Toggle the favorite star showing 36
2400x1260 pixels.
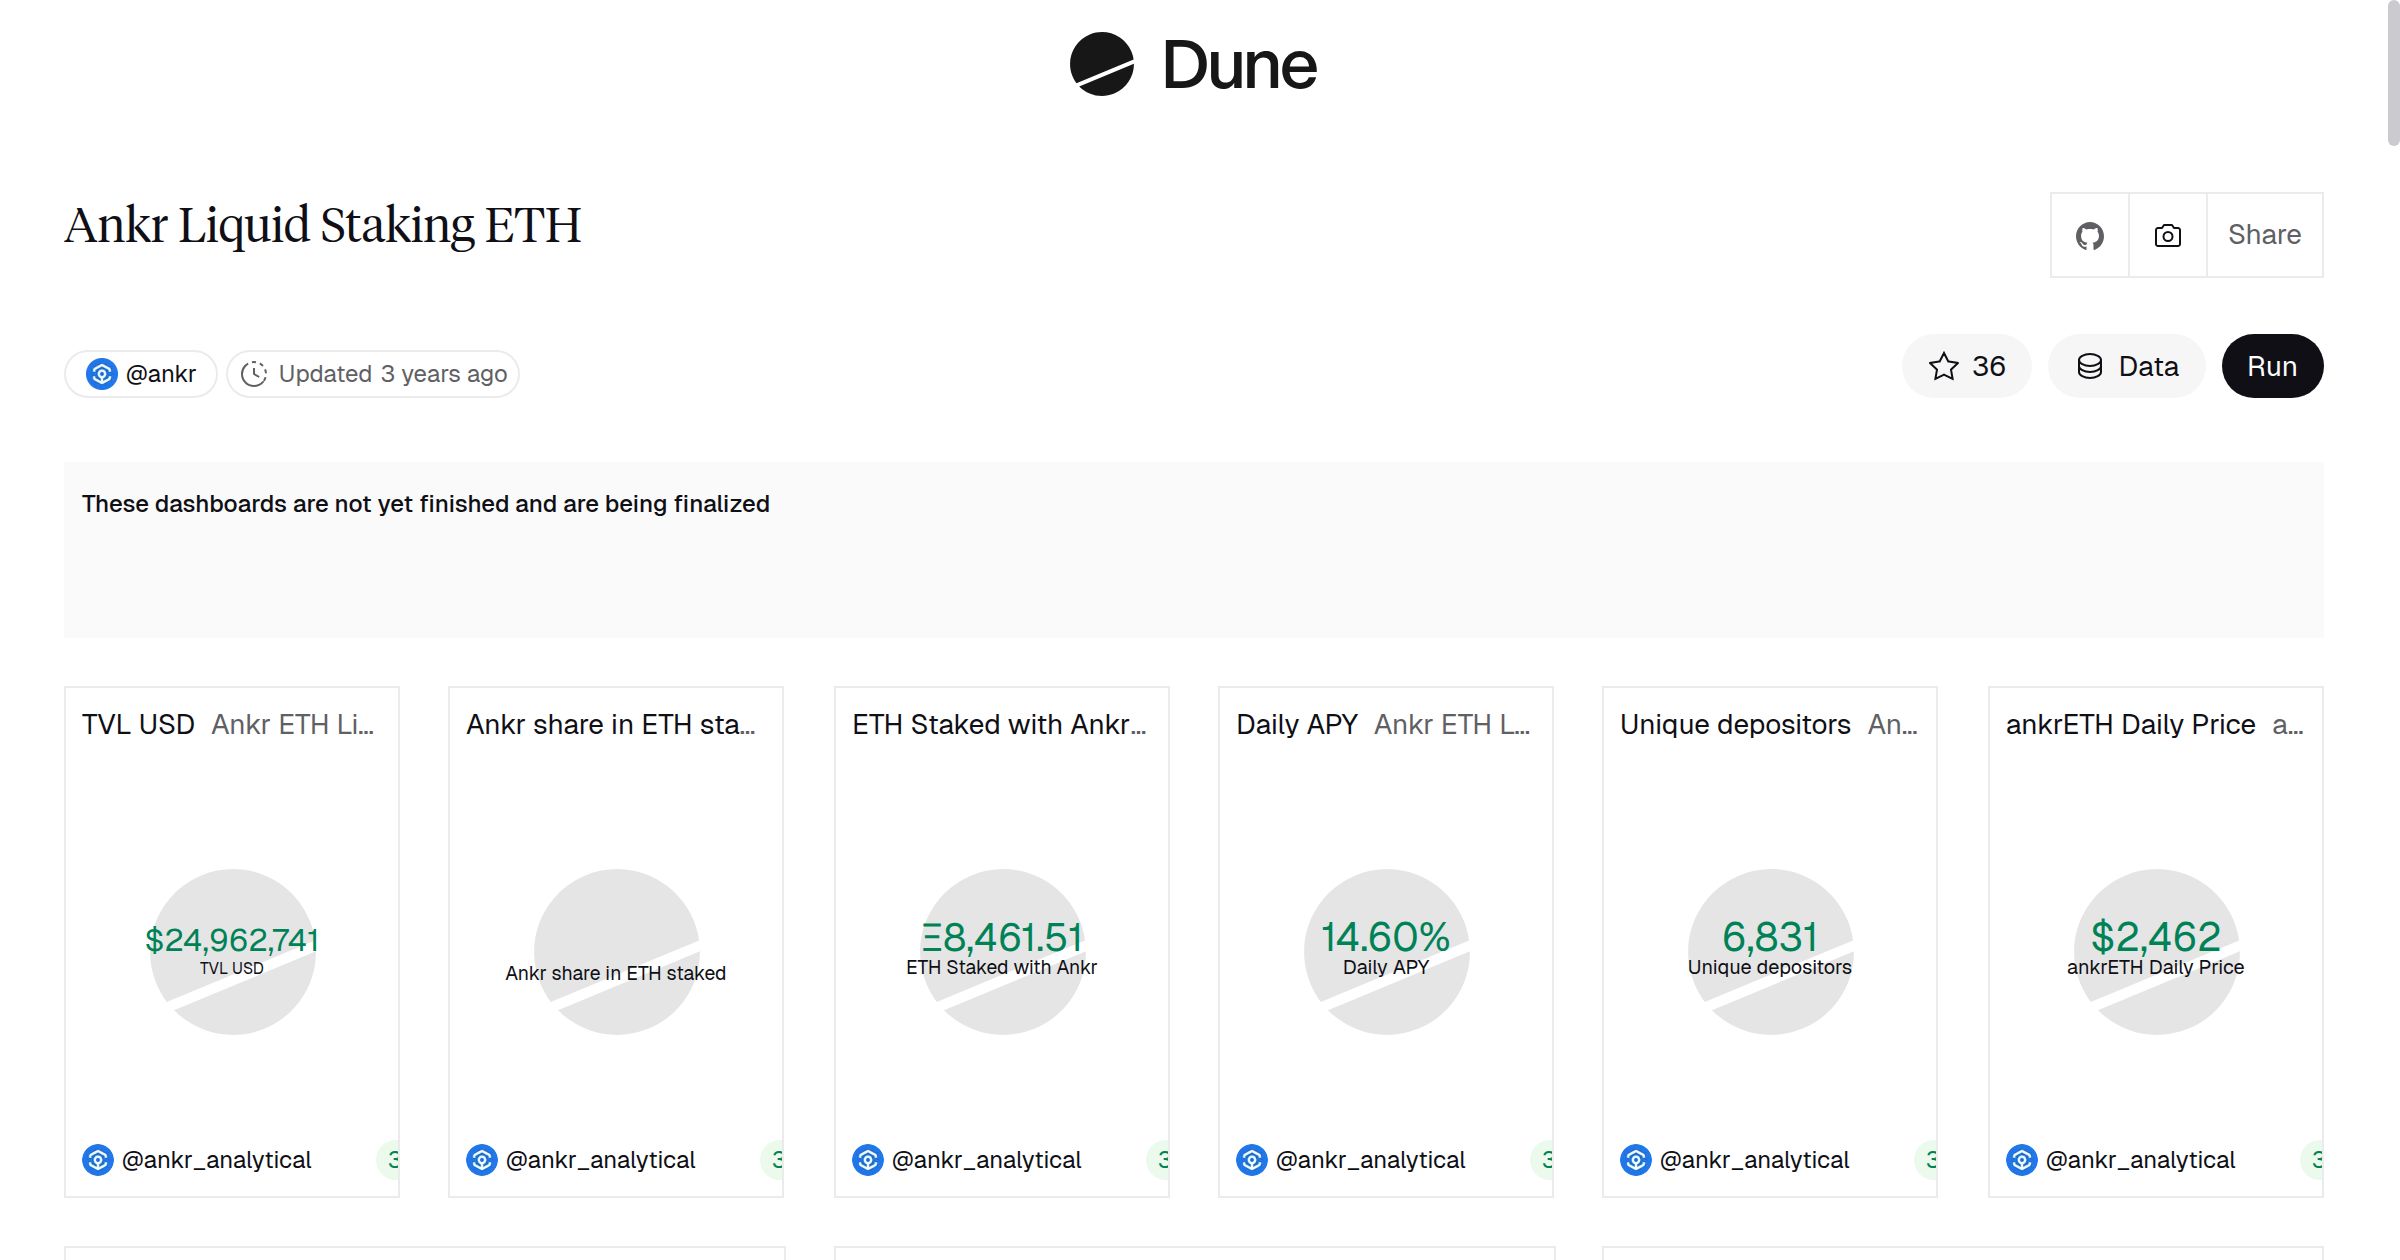click(x=1966, y=366)
